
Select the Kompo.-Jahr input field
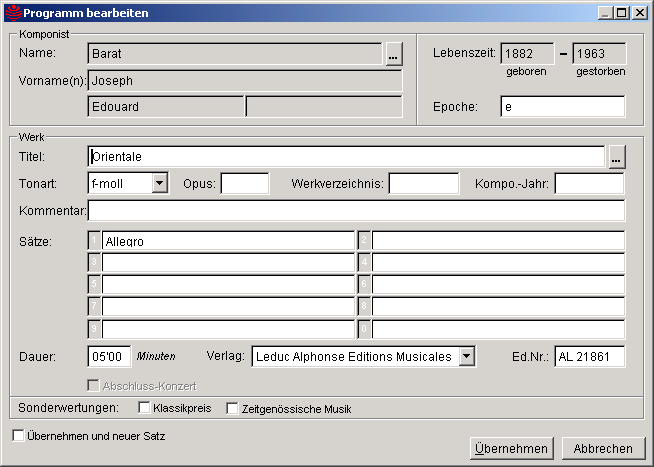[589, 184]
